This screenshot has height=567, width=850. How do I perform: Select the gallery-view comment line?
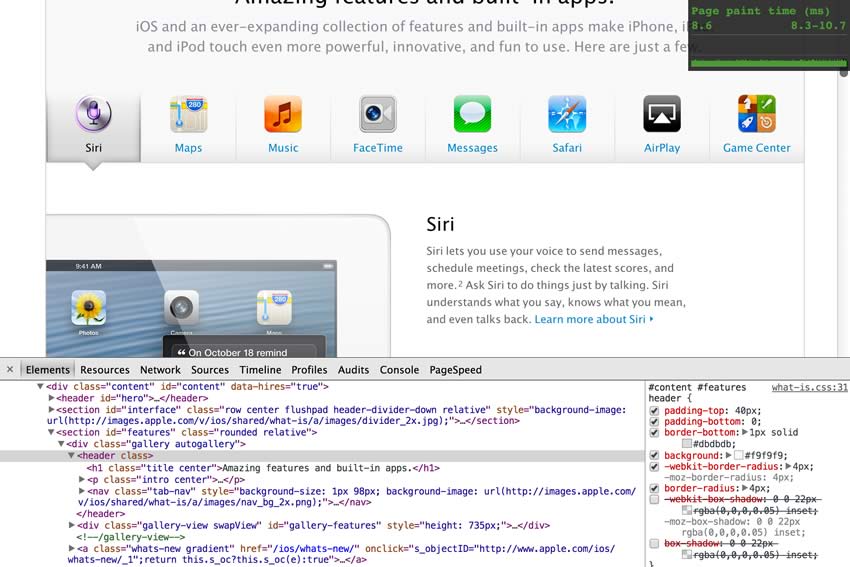tap(131, 537)
